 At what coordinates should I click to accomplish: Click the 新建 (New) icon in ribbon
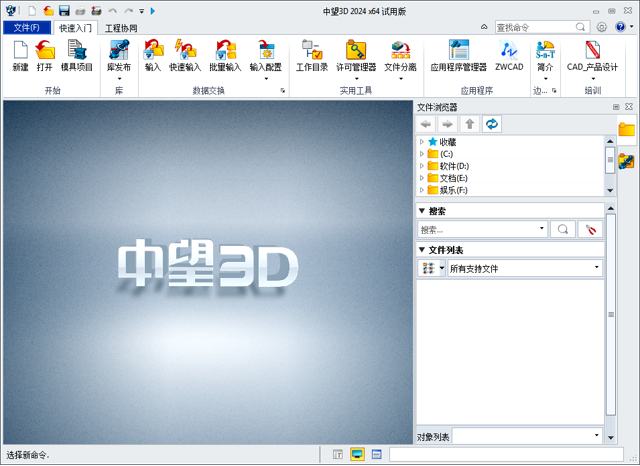[20, 50]
